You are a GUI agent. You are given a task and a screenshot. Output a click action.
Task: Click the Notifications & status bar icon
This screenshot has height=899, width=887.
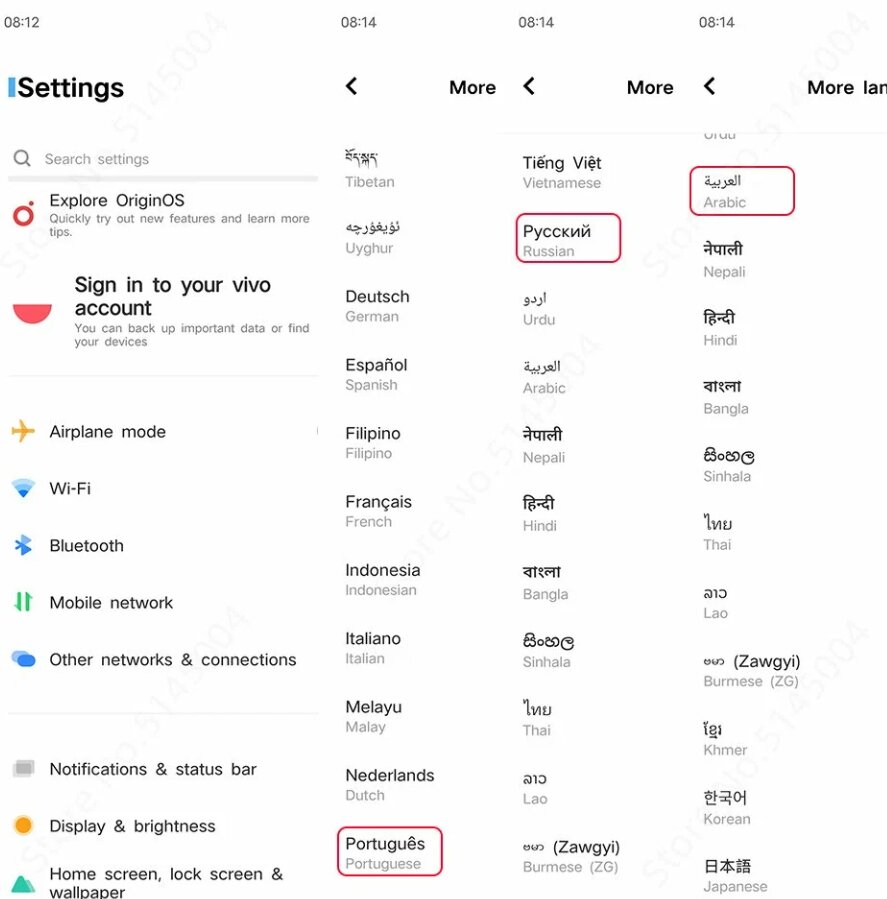click(x=23, y=769)
